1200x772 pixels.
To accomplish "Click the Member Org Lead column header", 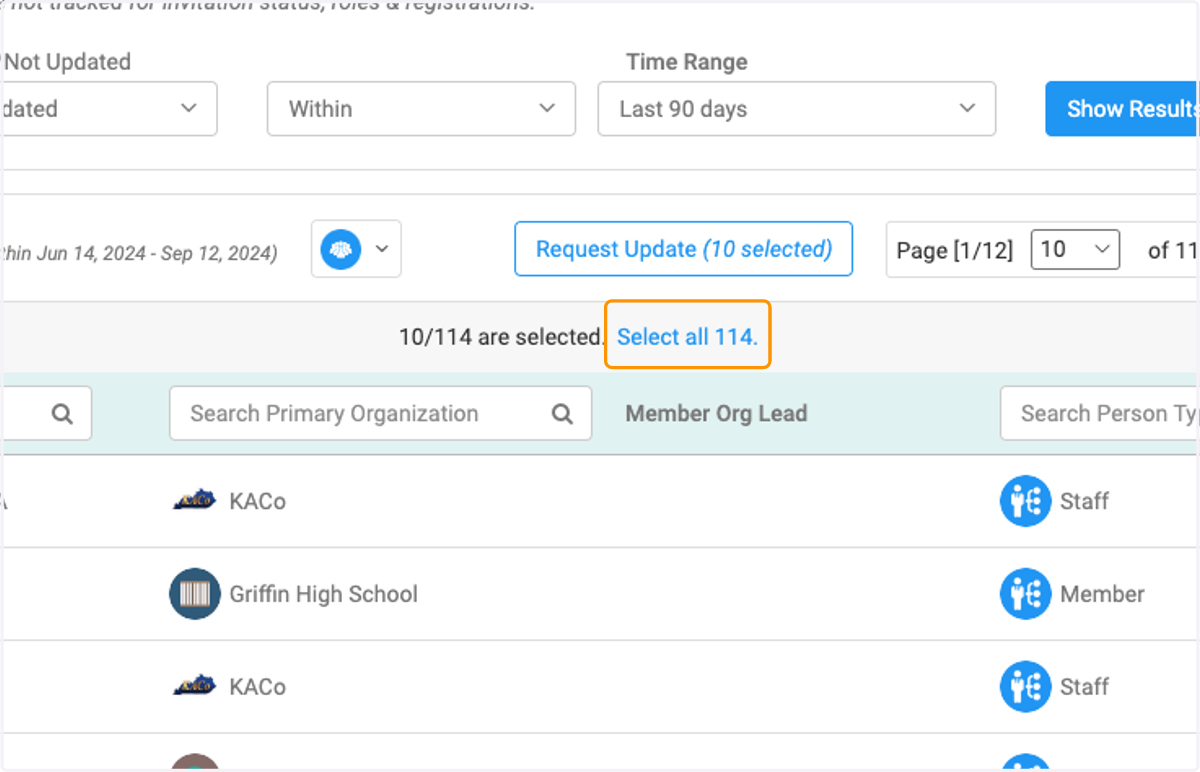I will (x=716, y=414).
